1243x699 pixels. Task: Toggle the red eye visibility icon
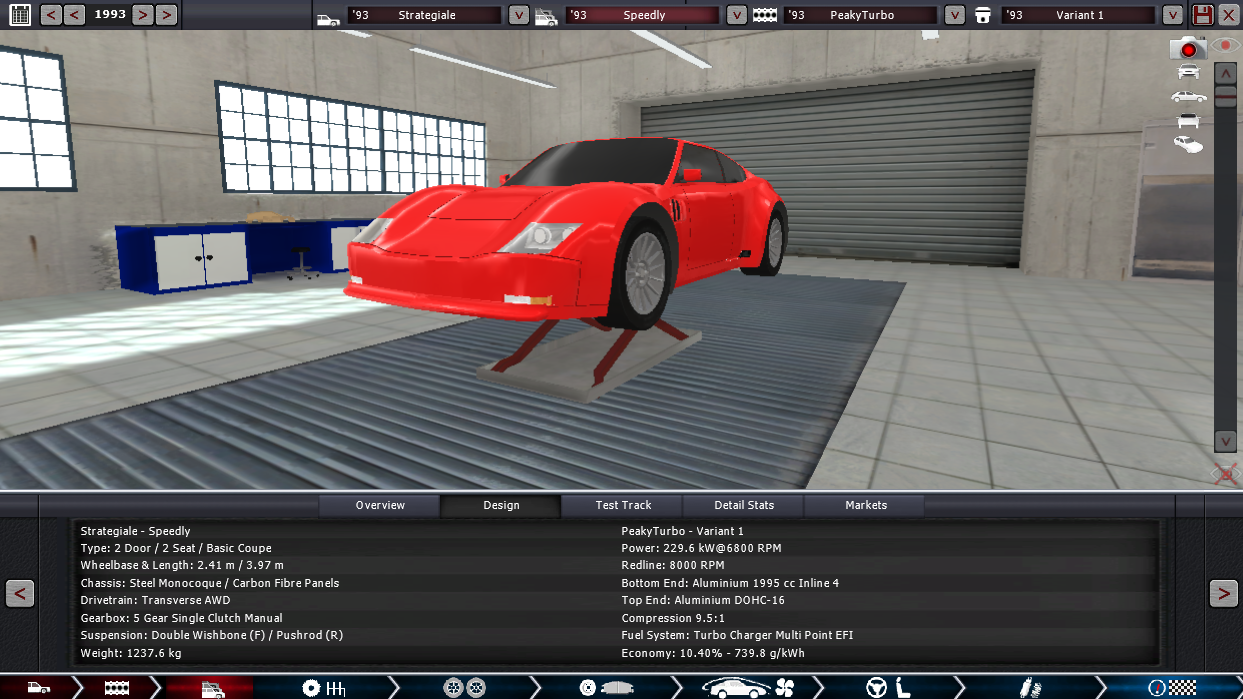[x=1225, y=47]
